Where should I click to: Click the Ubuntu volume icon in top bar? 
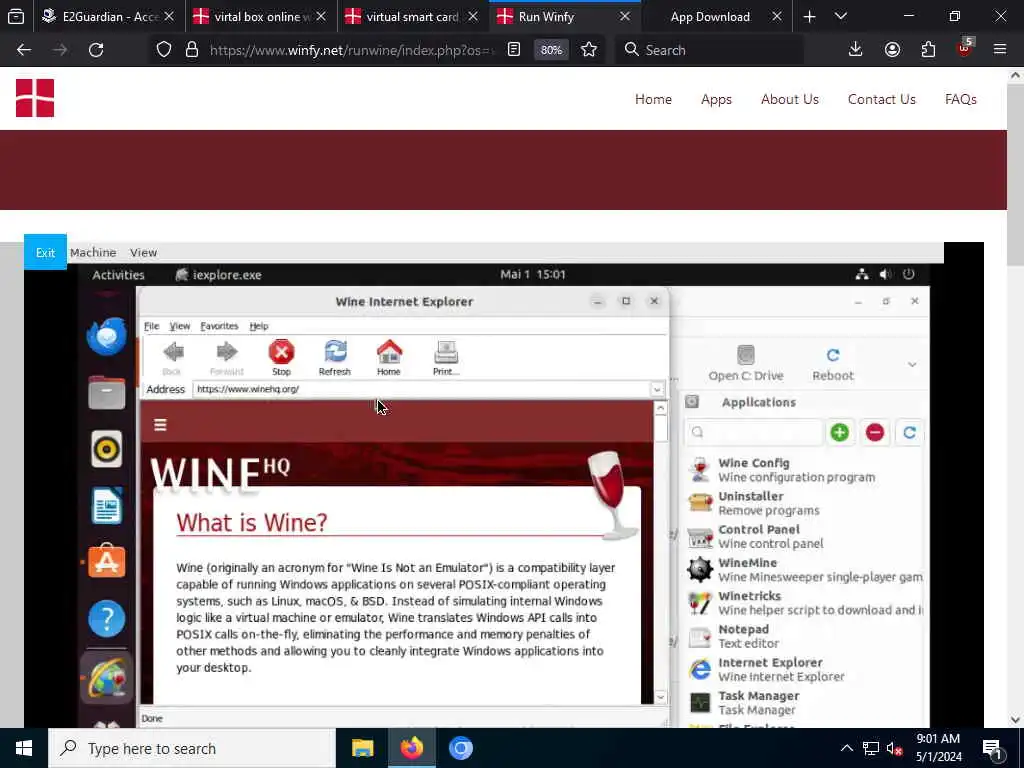click(x=886, y=274)
